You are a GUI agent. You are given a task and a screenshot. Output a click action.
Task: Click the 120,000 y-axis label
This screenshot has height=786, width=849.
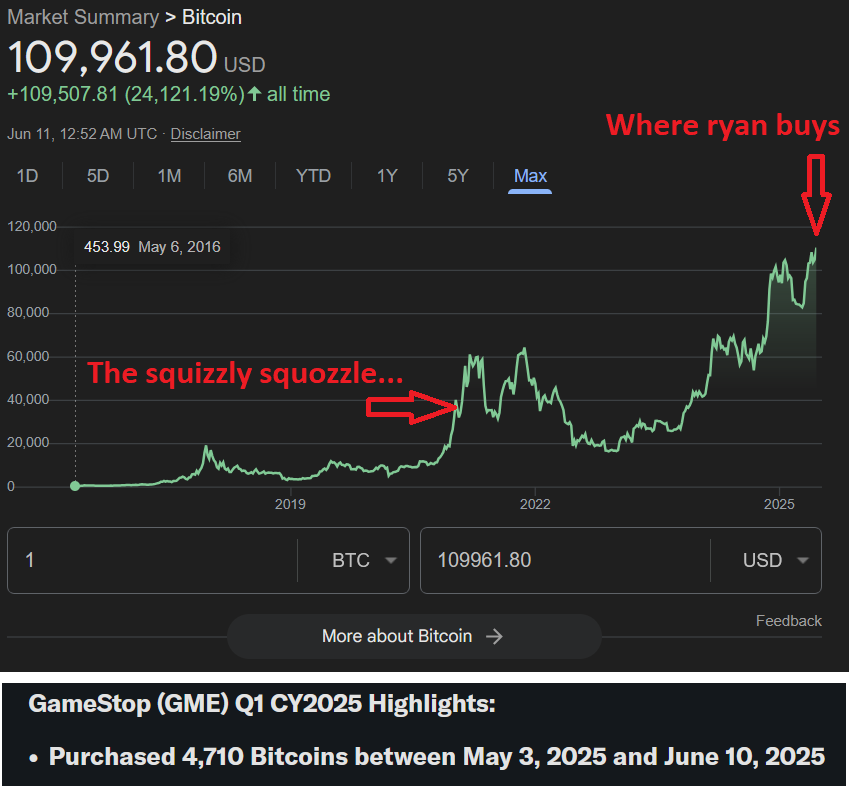32,226
